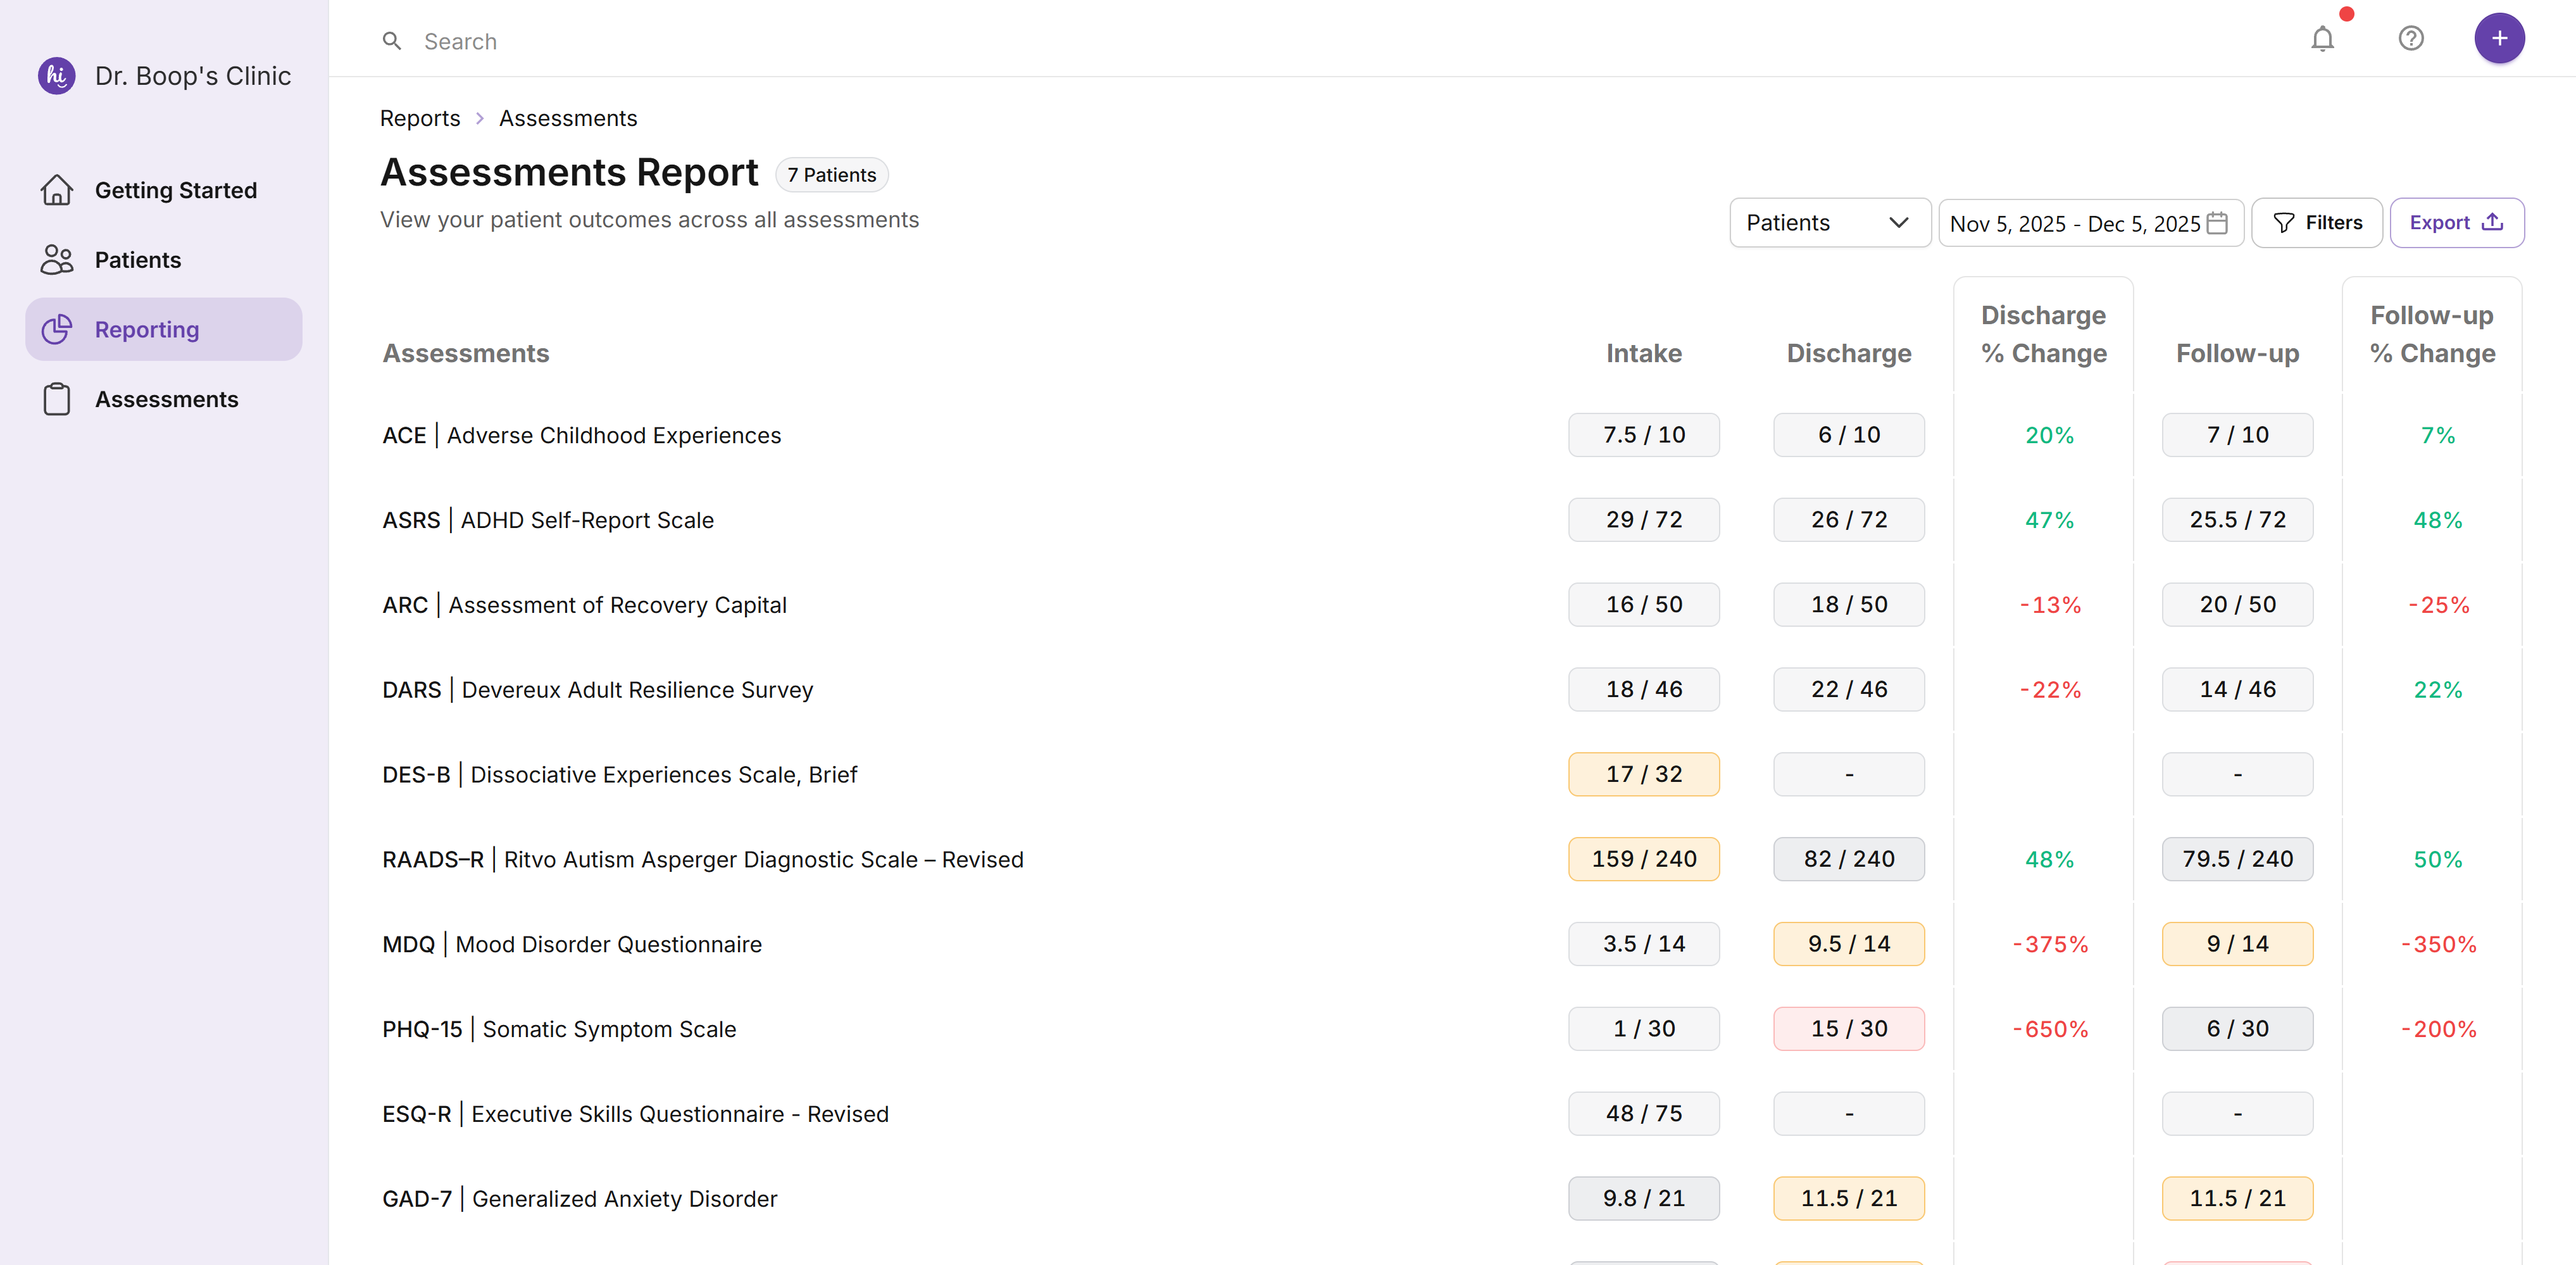Click the purple plus button
This screenshot has height=1265, width=2576.
[x=2499, y=38]
